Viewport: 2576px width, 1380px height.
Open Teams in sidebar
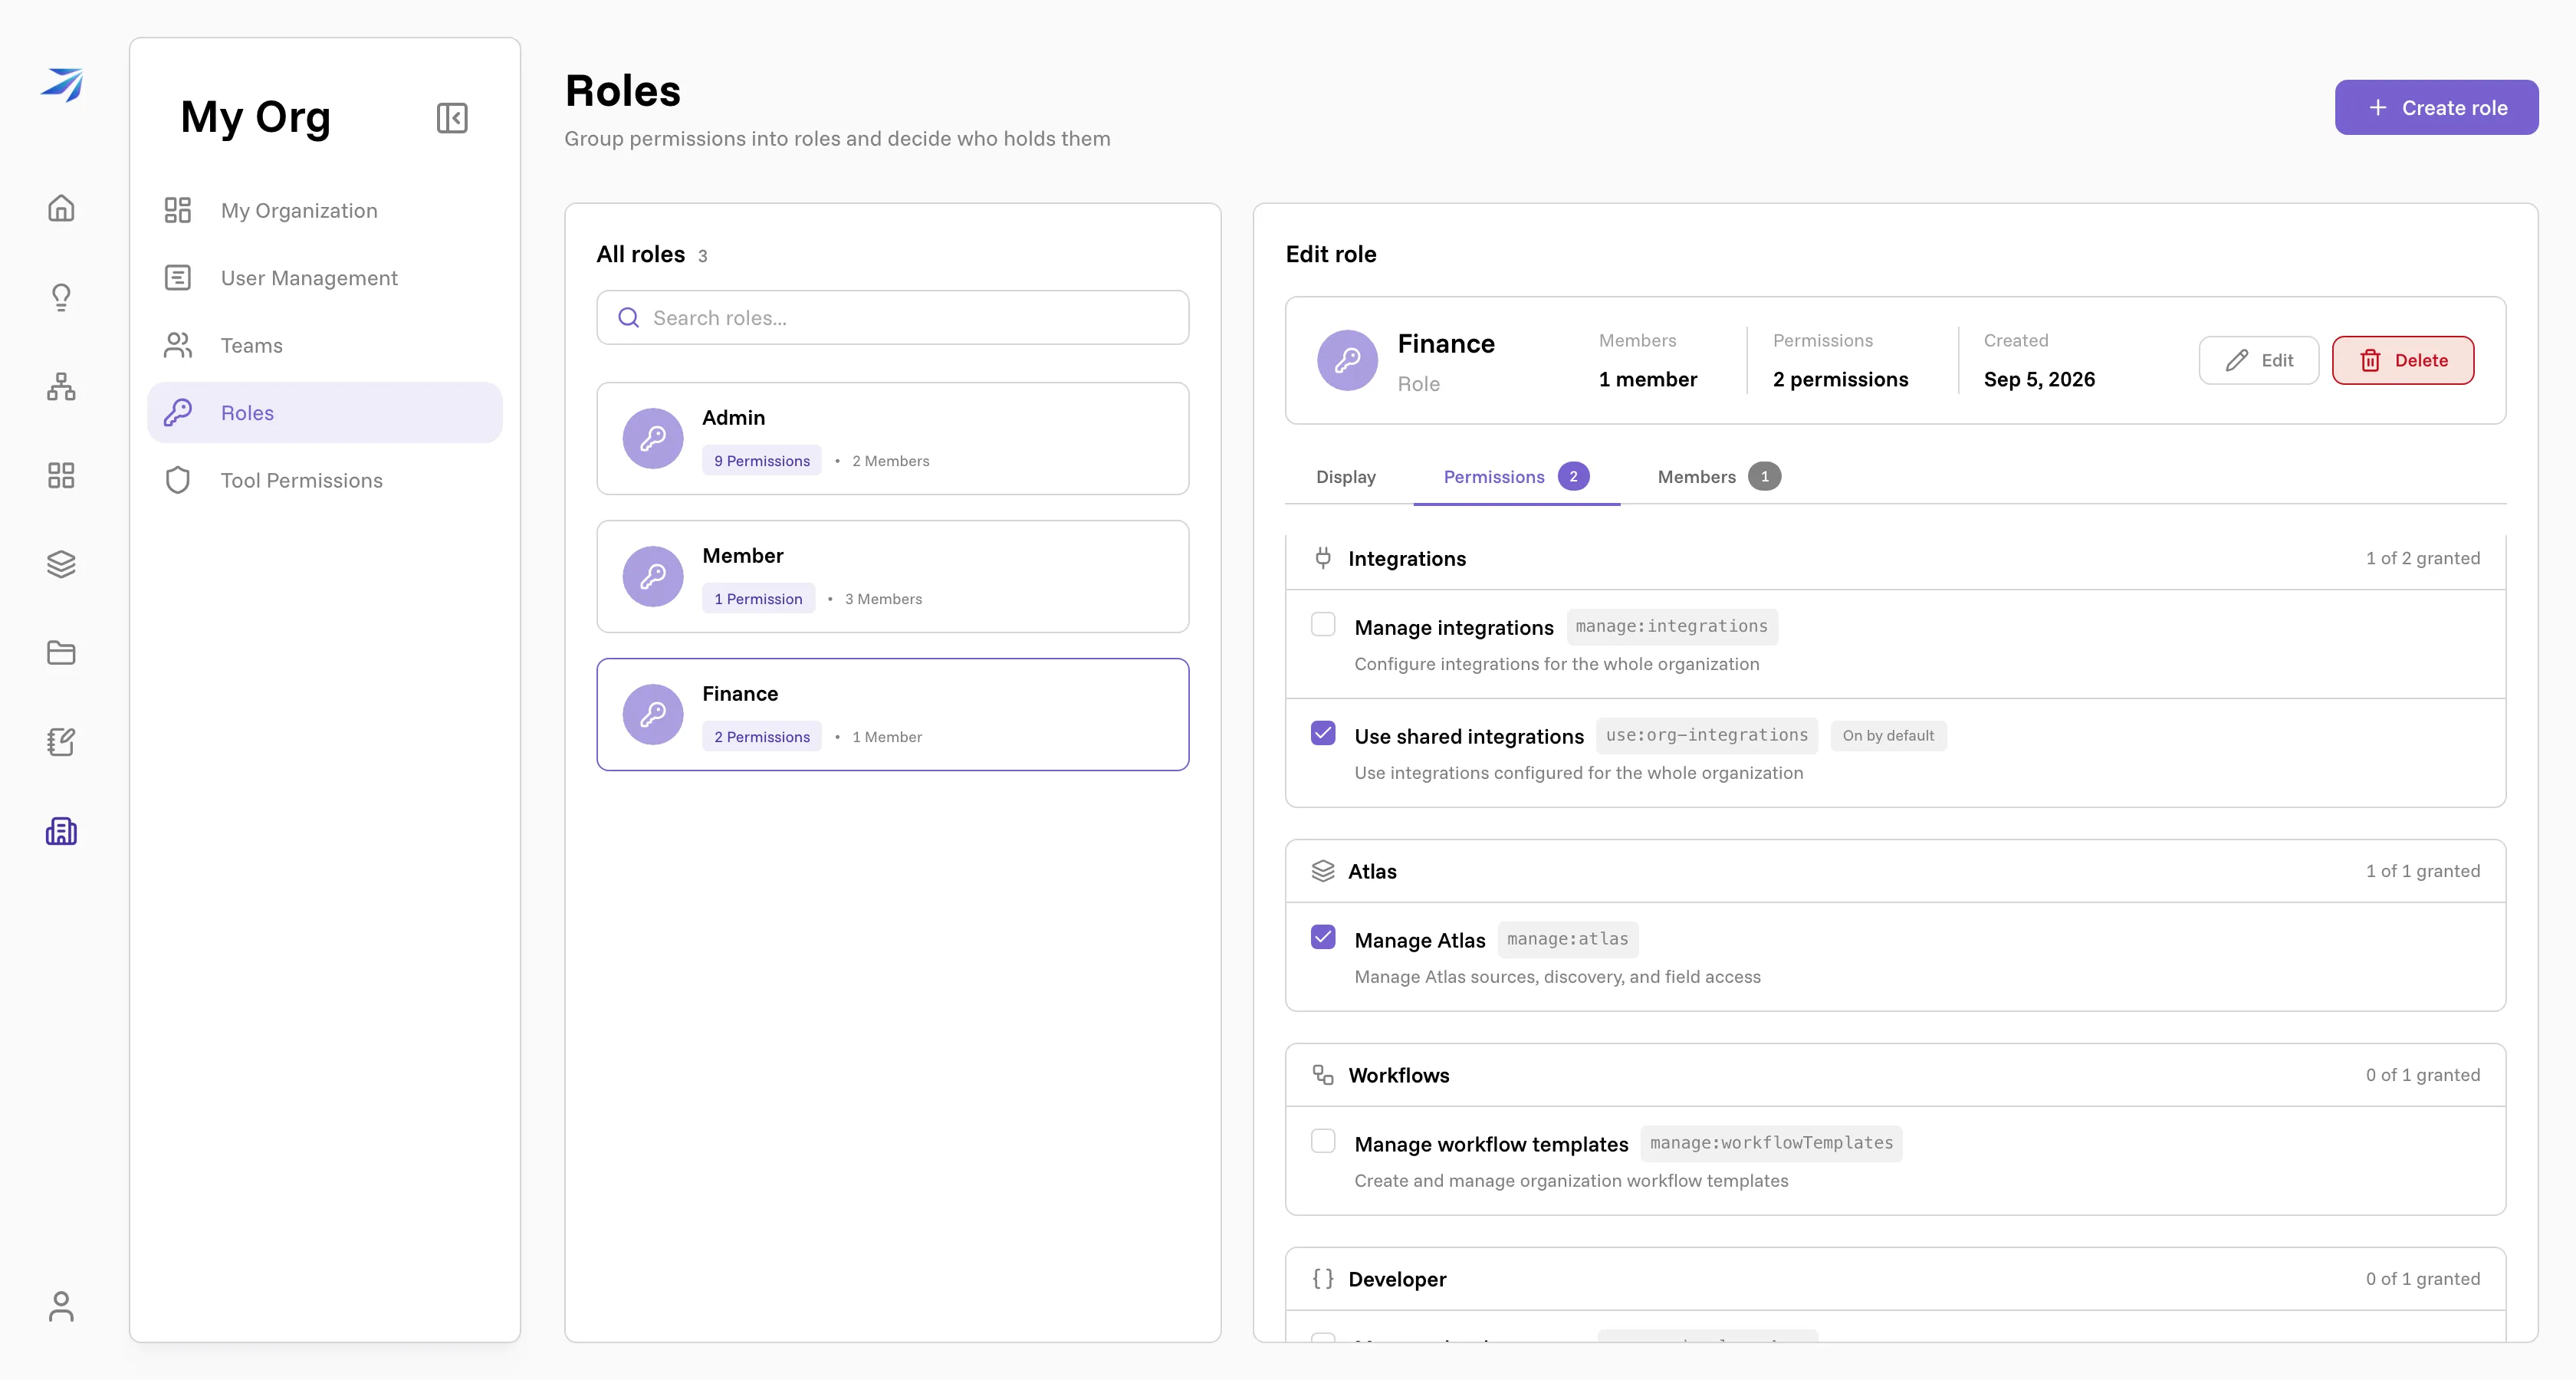[324, 345]
